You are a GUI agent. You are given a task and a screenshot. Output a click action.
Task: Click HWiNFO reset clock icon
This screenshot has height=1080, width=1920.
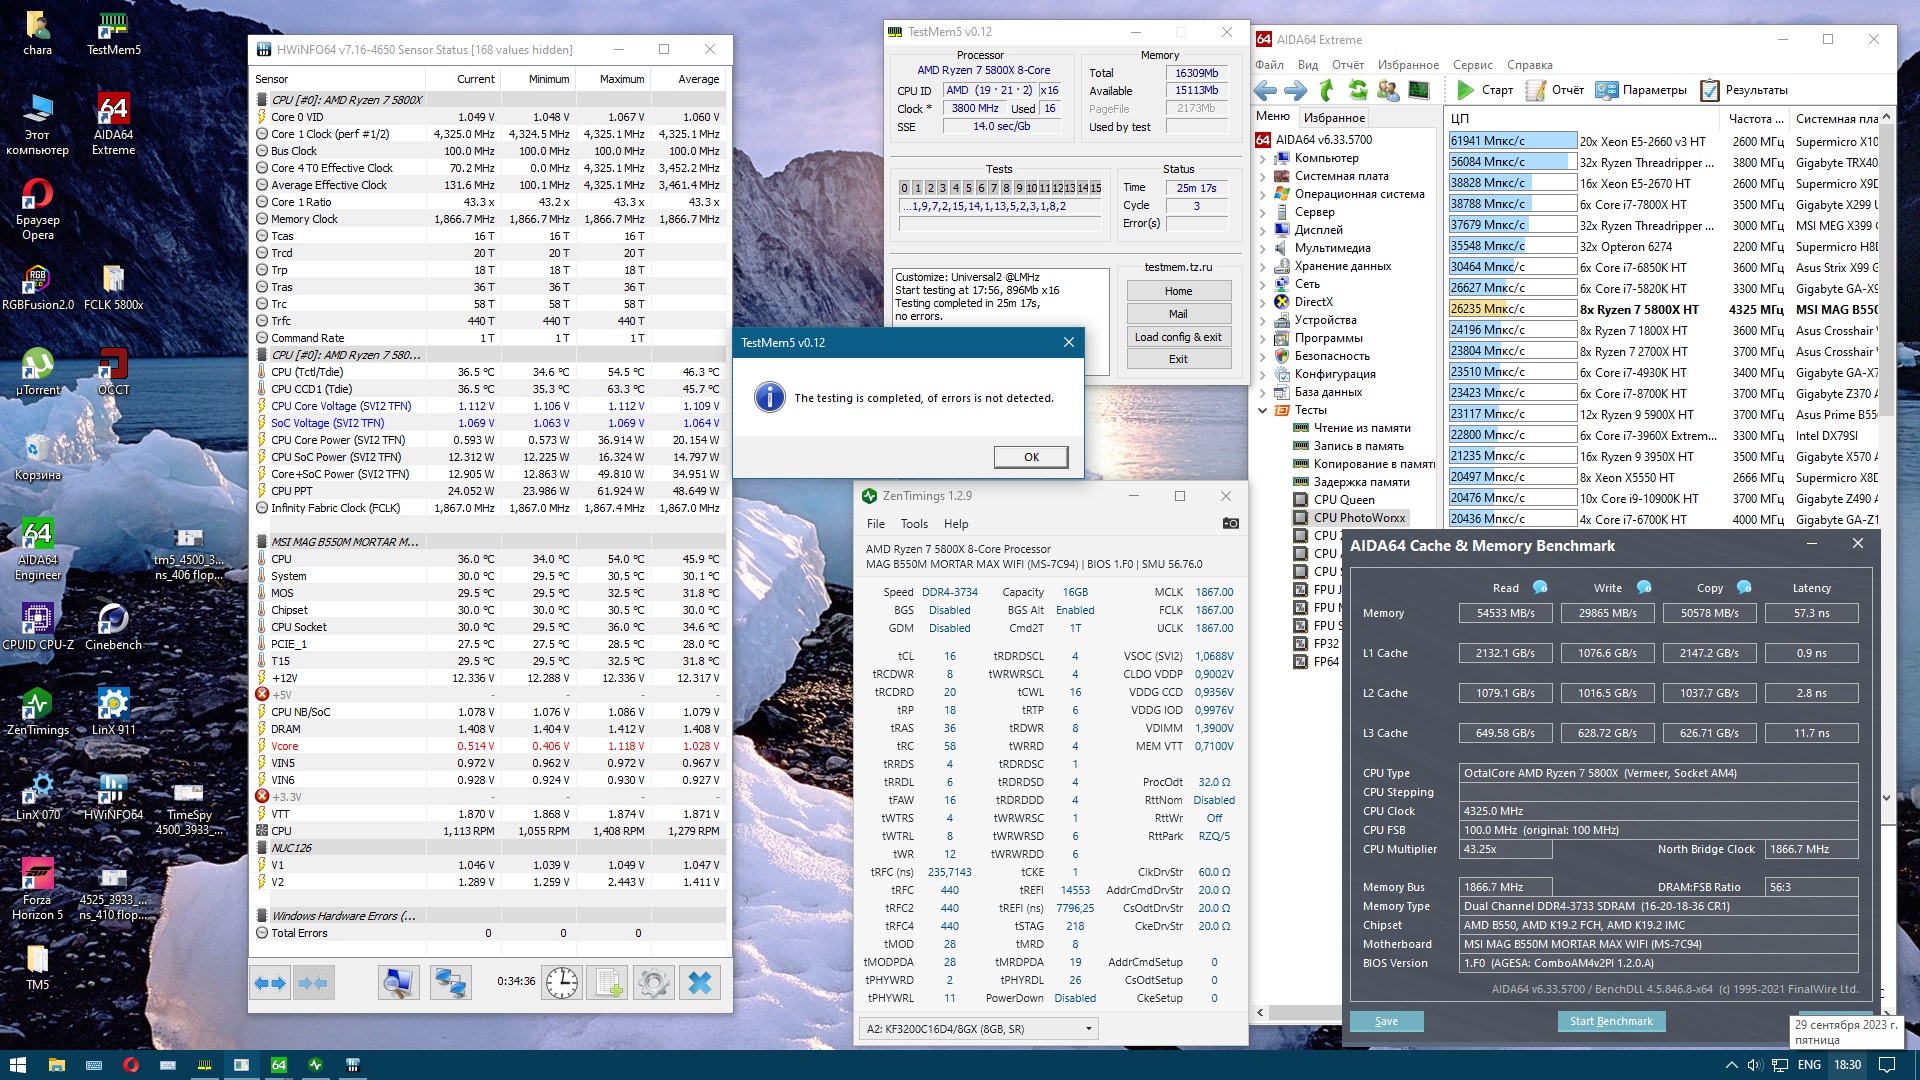tap(562, 983)
